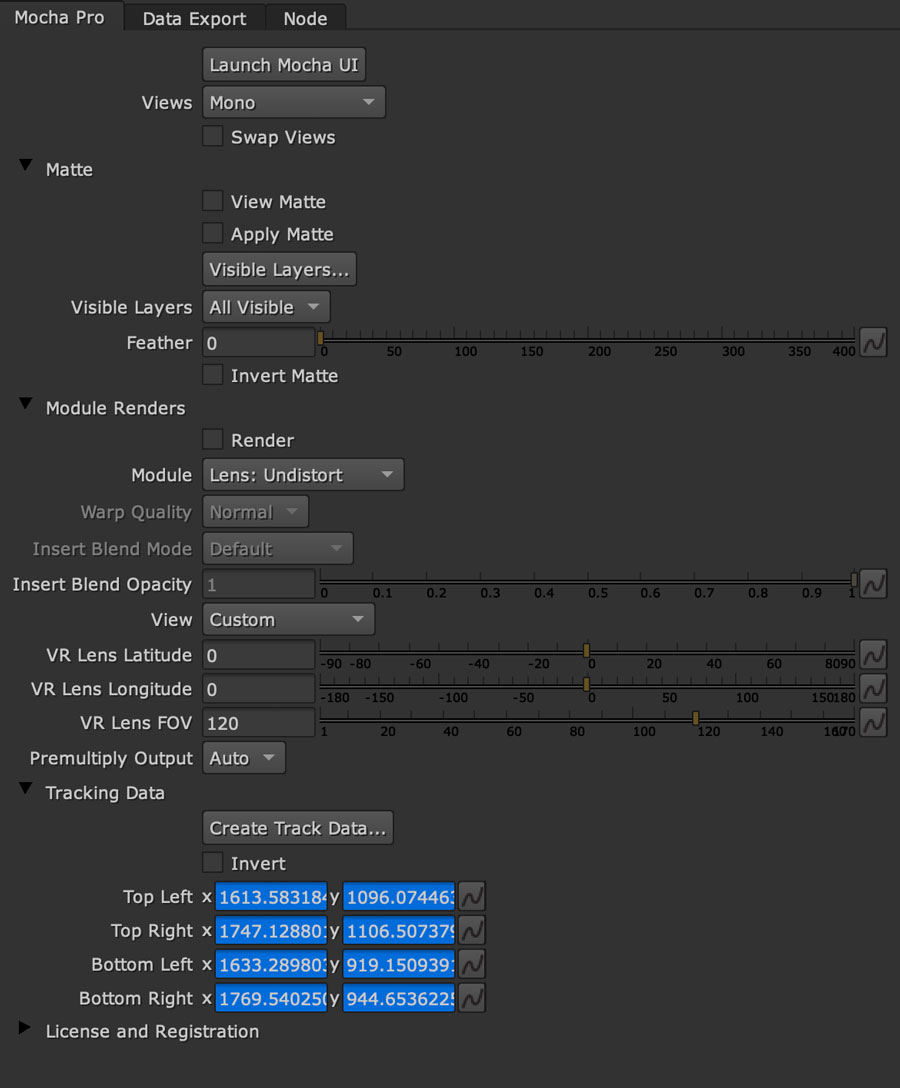Image resolution: width=900 pixels, height=1088 pixels.
Task: Click the Insert Blend Opacity value field
Action: point(259,584)
